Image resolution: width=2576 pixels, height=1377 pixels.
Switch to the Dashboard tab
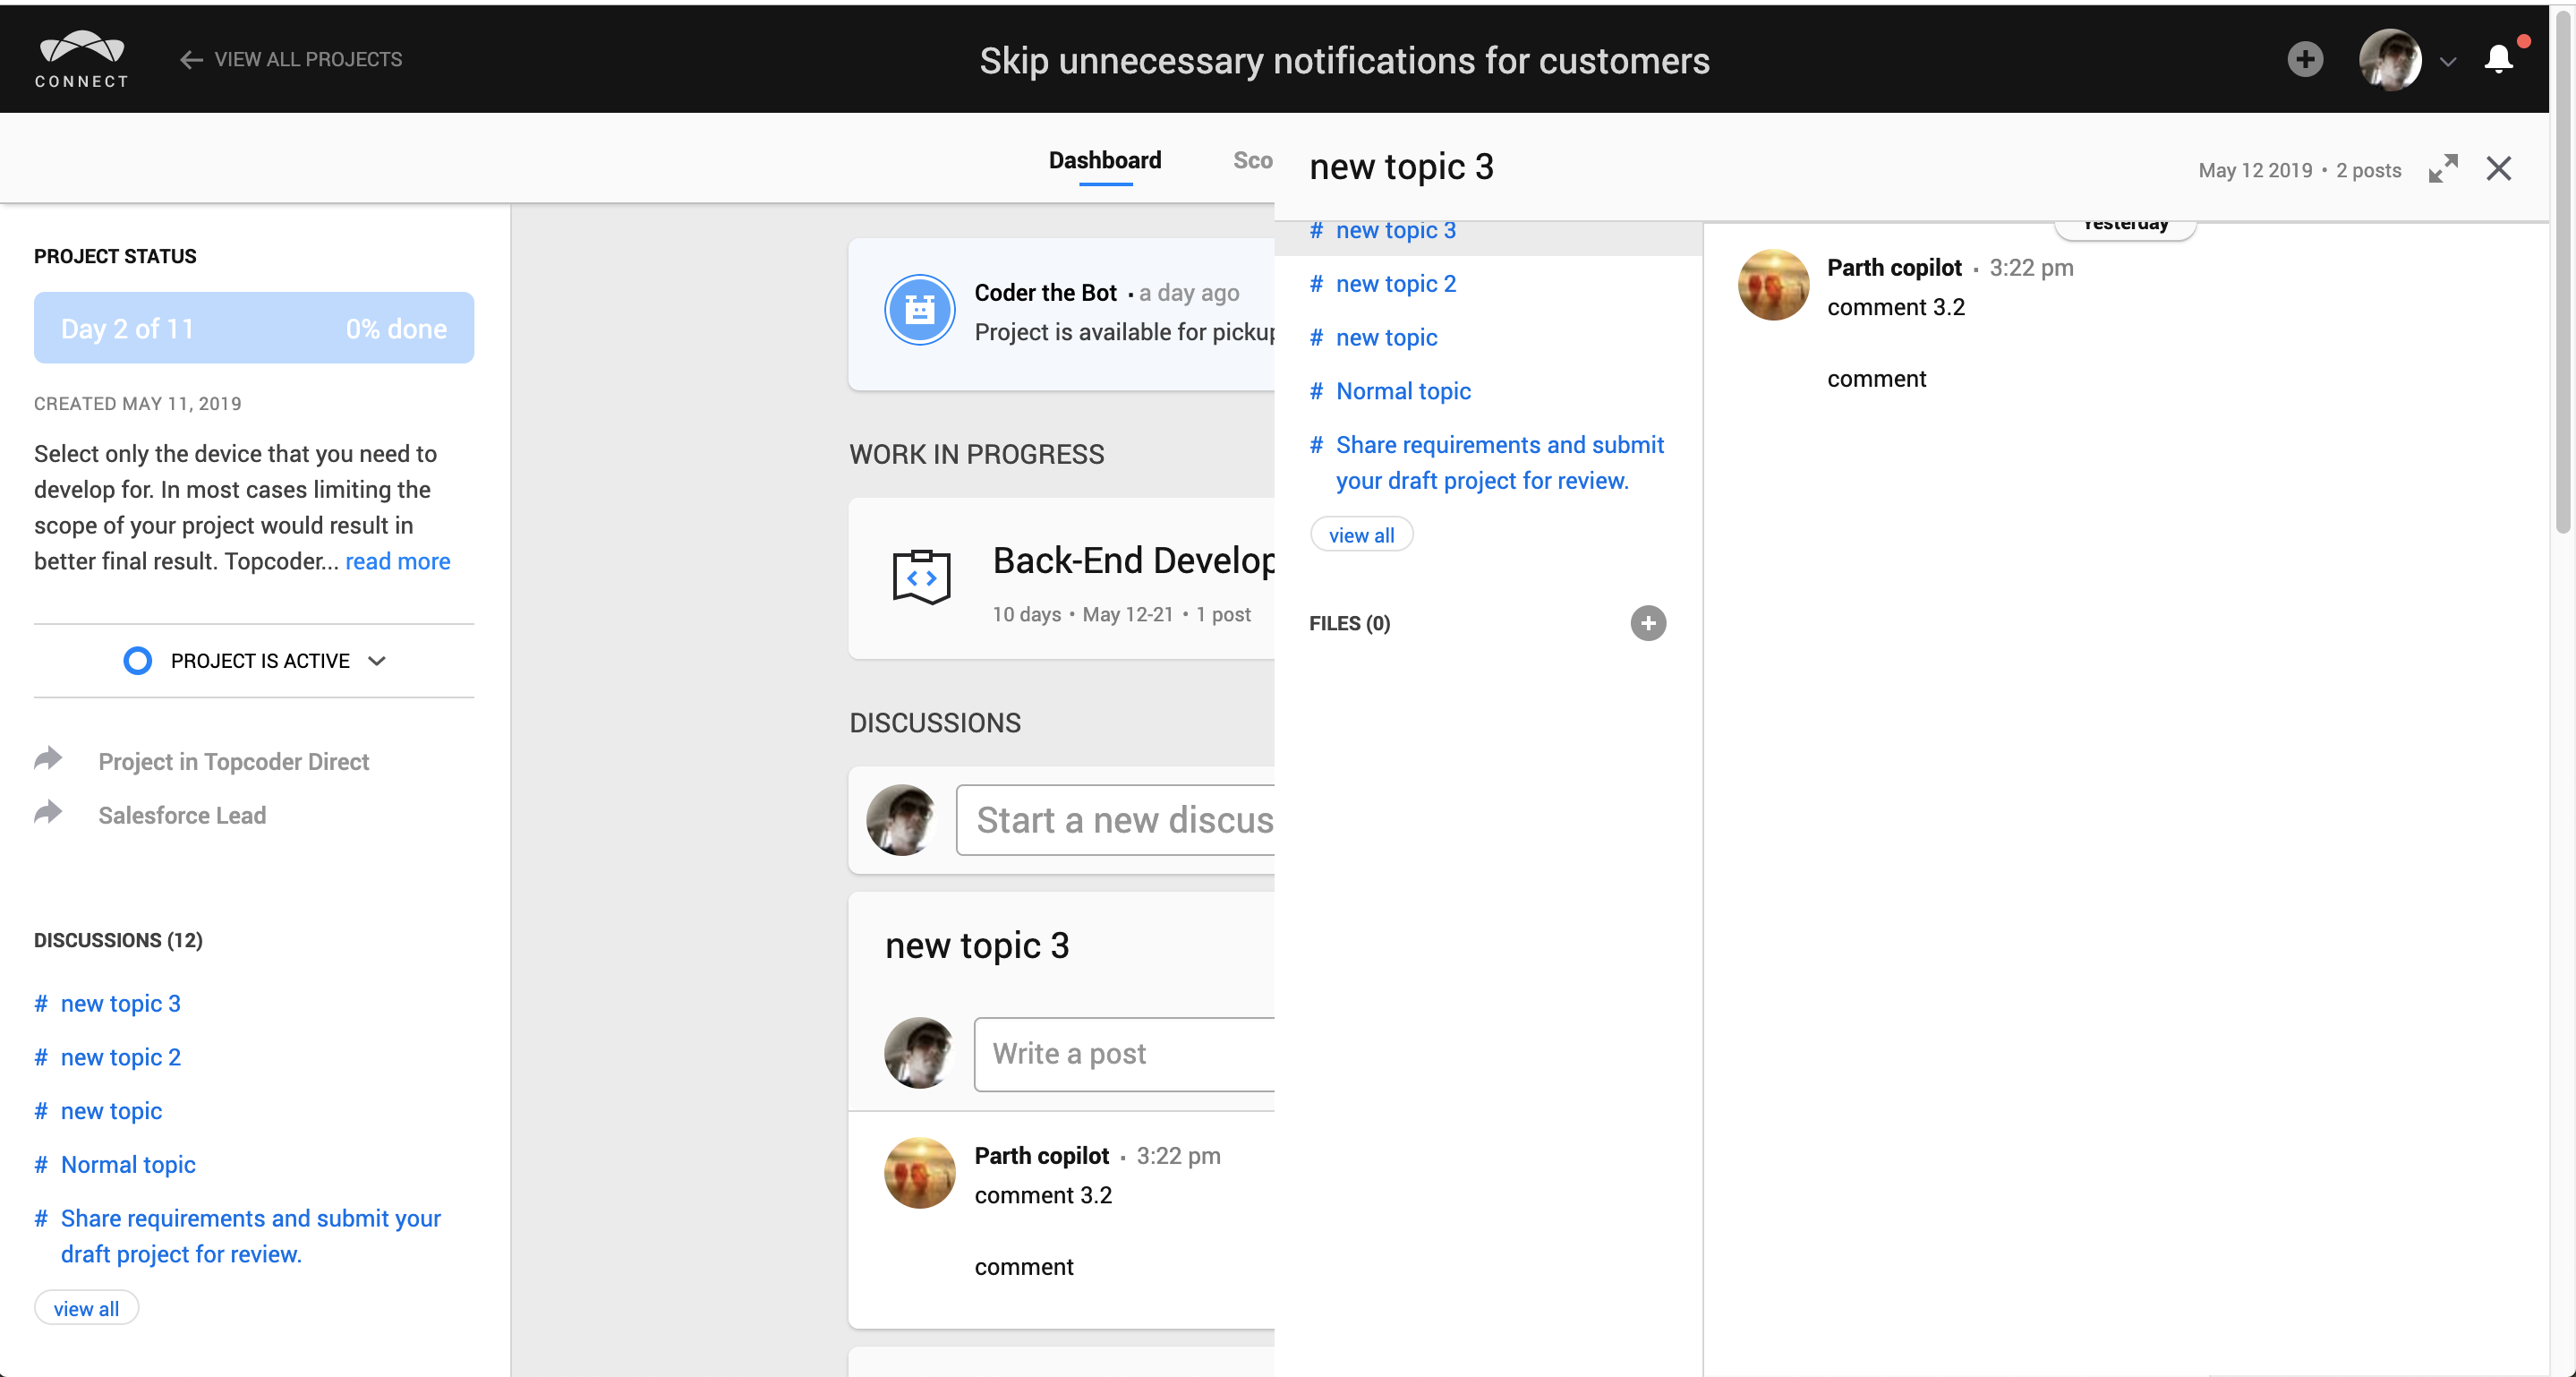(1104, 160)
